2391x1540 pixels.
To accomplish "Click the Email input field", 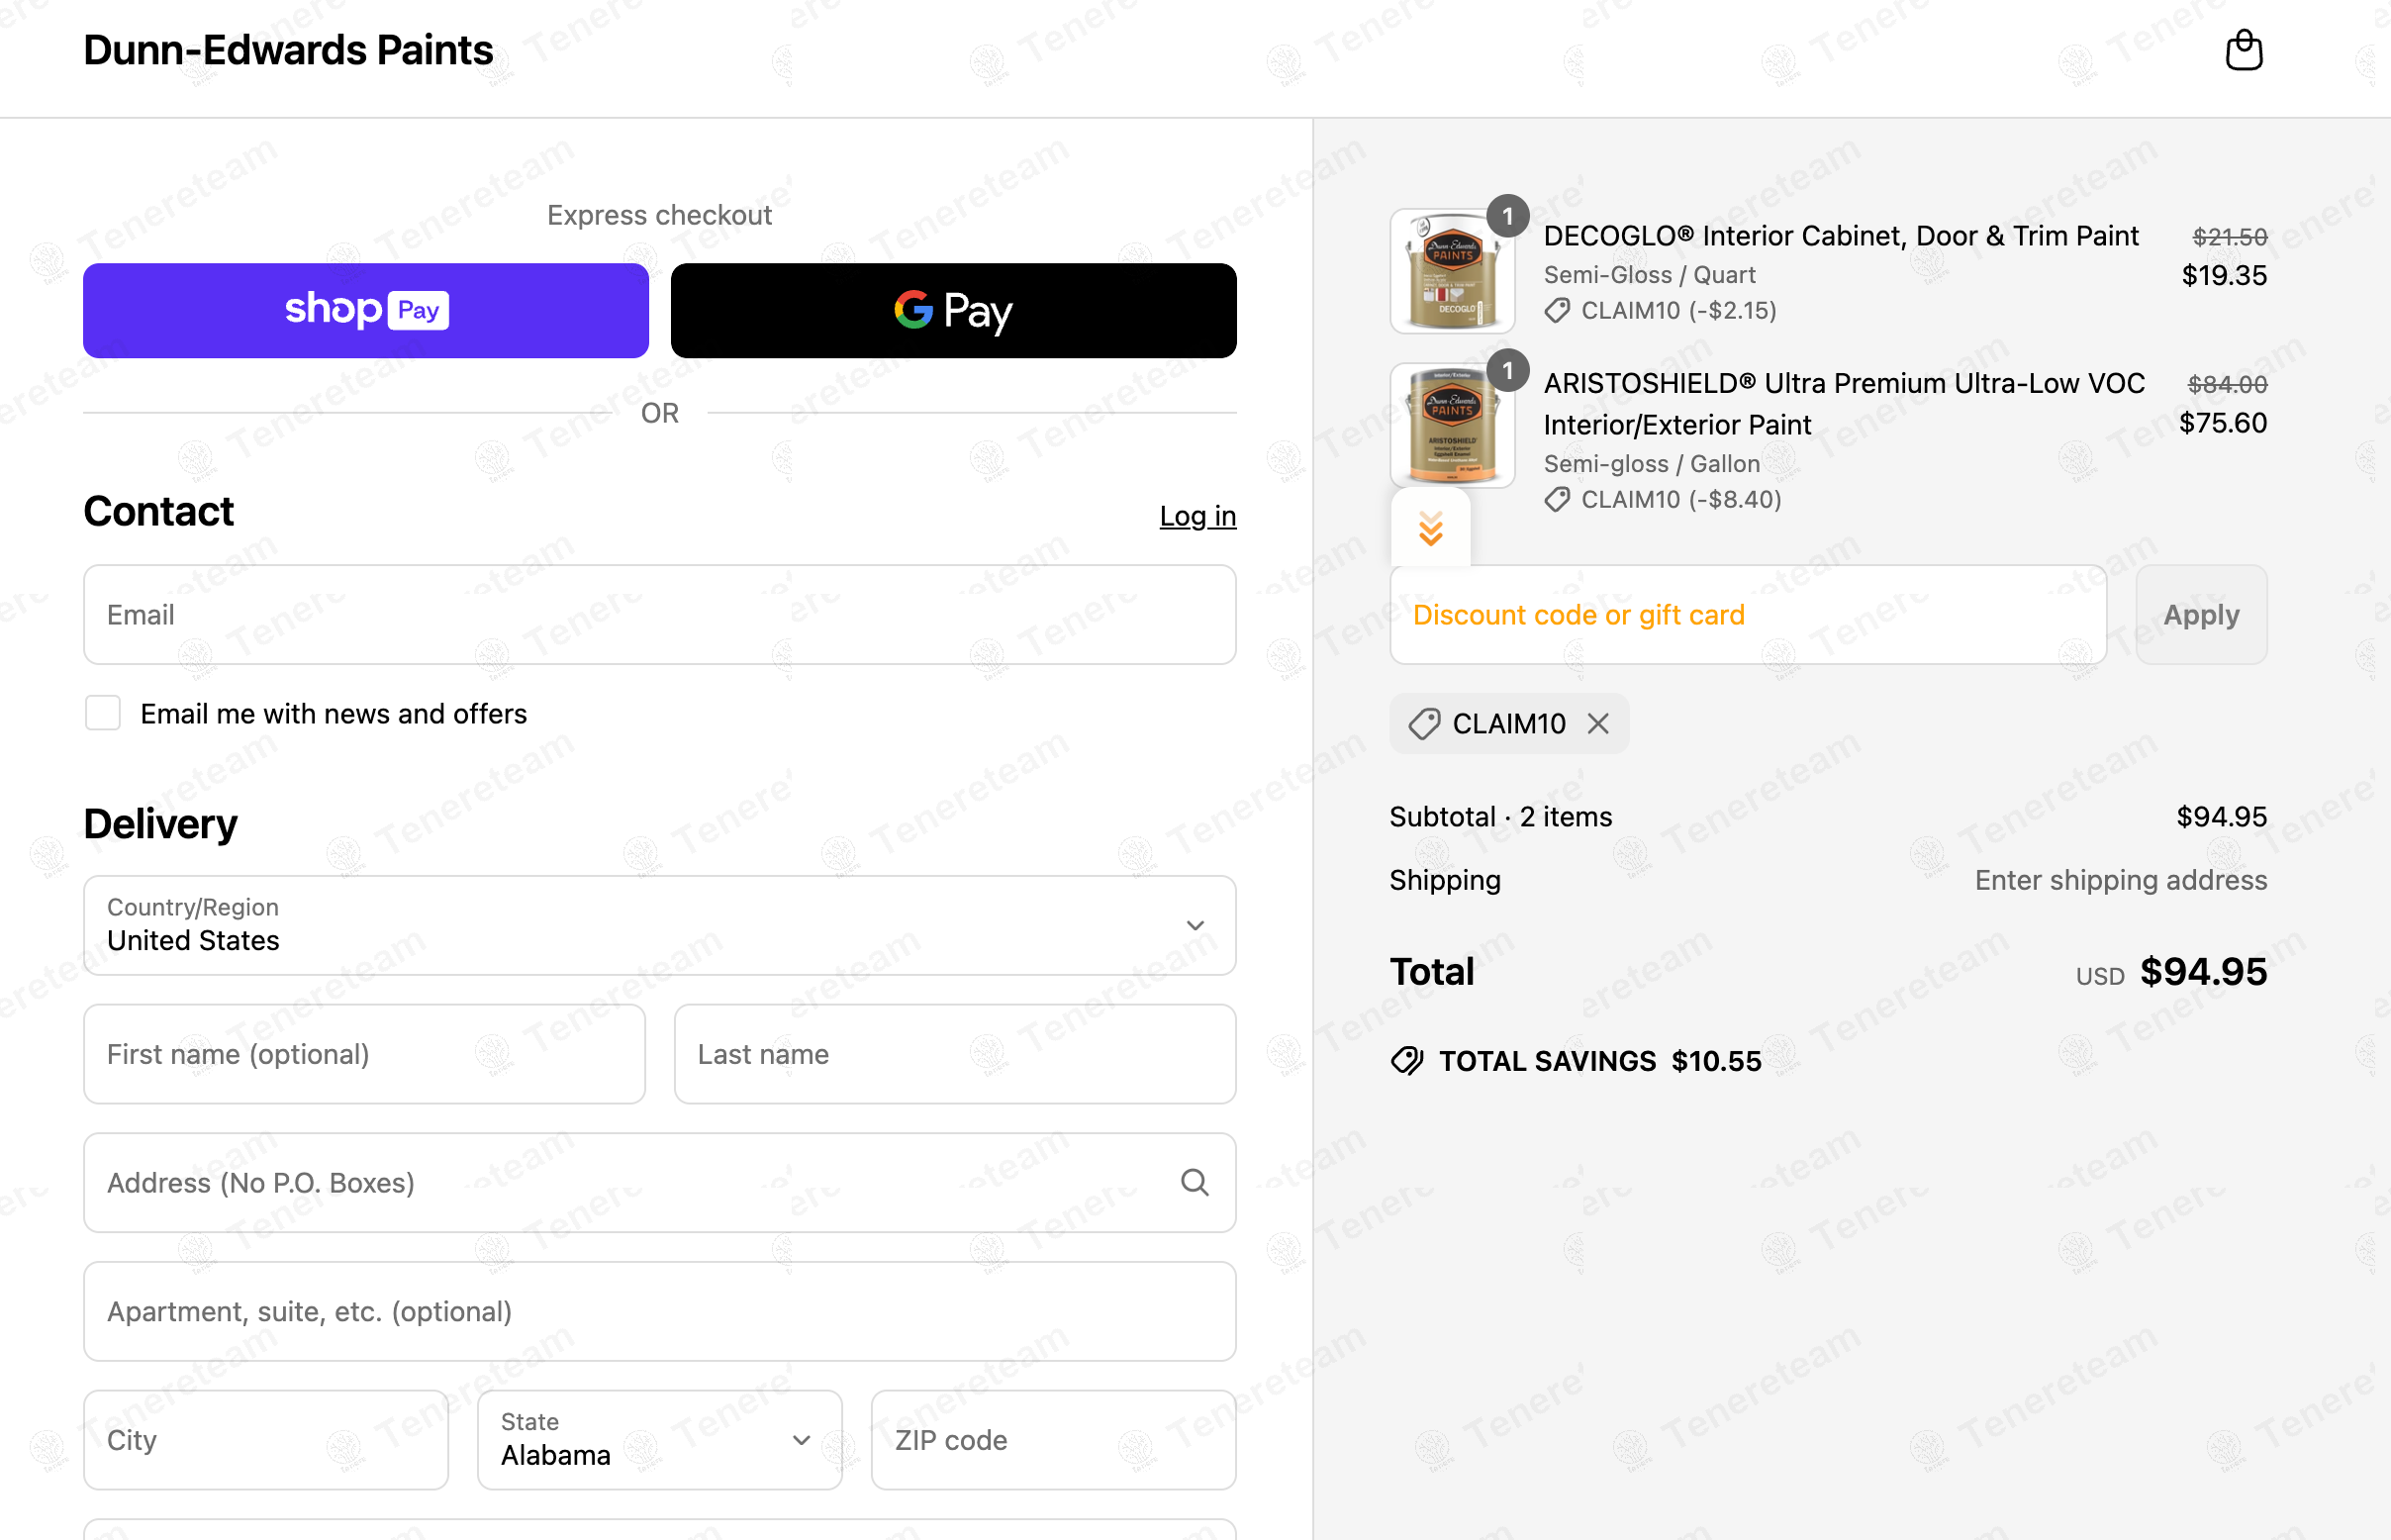I will (659, 614).
